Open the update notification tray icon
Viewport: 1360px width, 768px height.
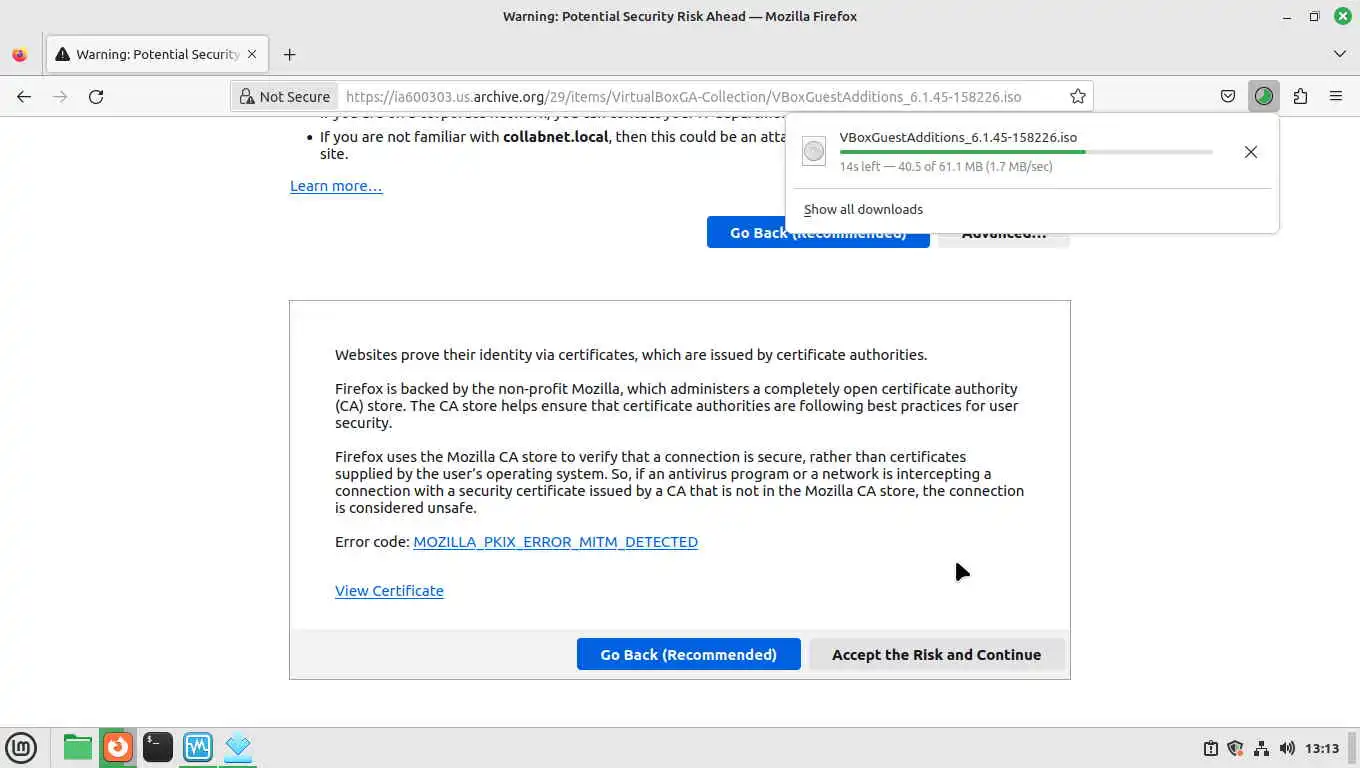coord(1210,748)
